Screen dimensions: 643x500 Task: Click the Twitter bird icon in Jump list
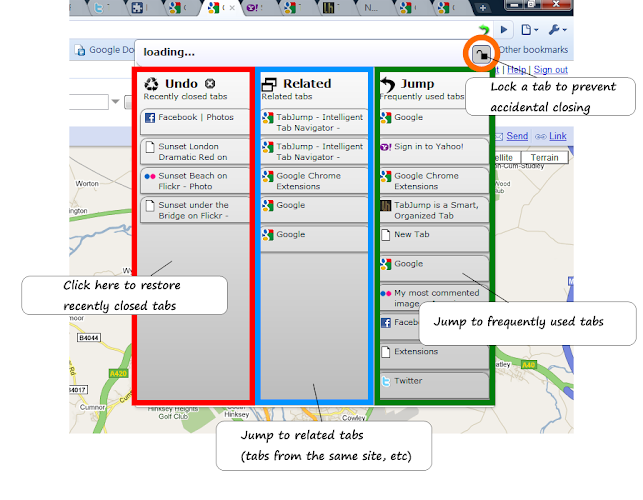coord(386,381)
